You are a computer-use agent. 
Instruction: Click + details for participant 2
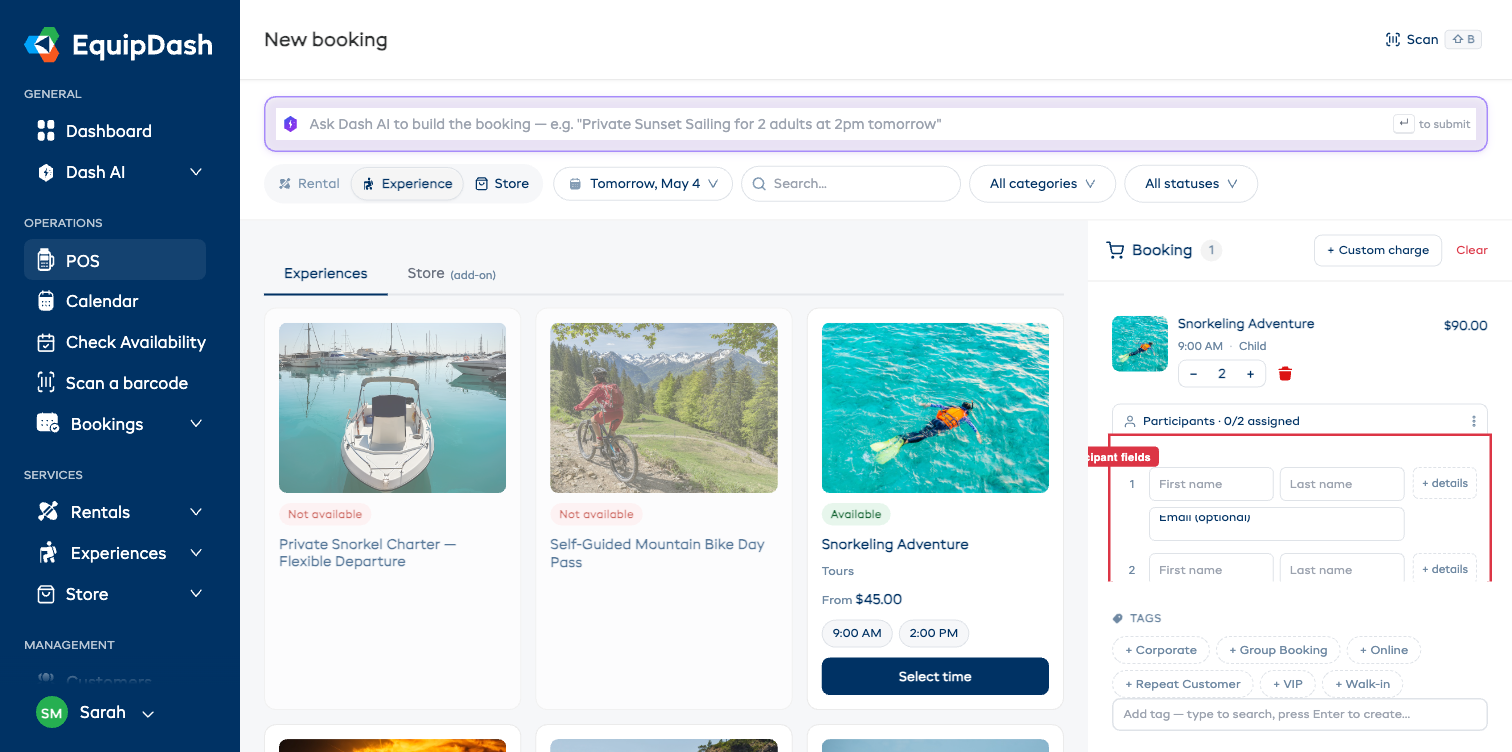1445,569
